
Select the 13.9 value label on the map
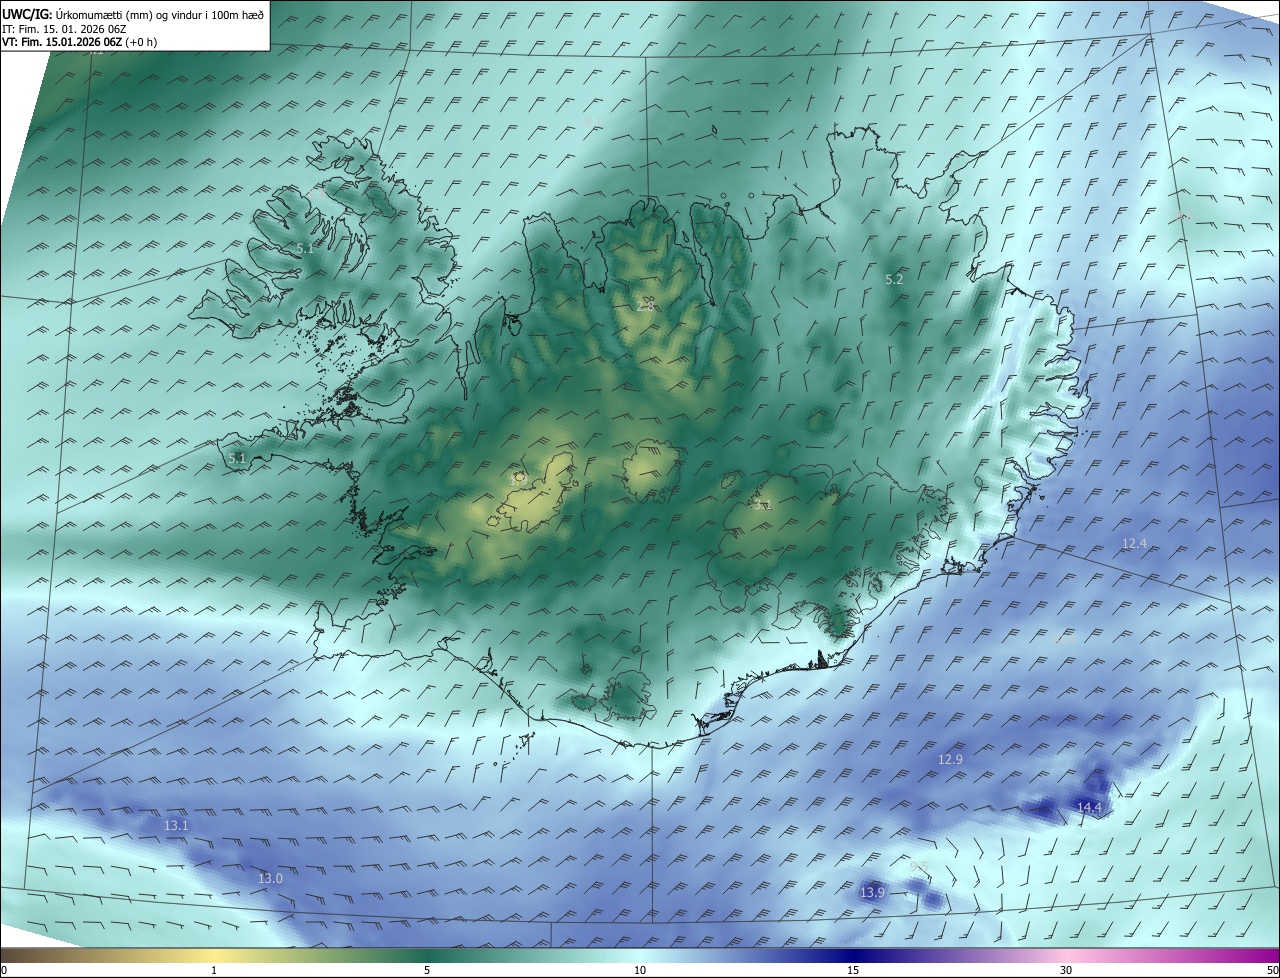[873, 892]
